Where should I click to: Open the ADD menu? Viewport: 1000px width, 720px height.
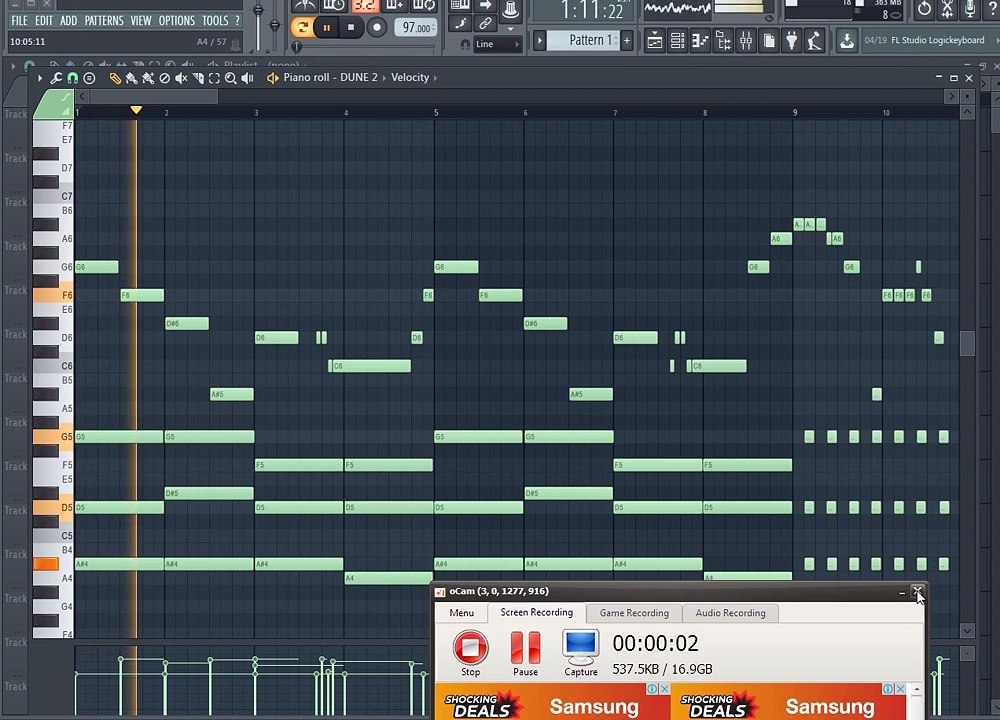click(68, 20)
